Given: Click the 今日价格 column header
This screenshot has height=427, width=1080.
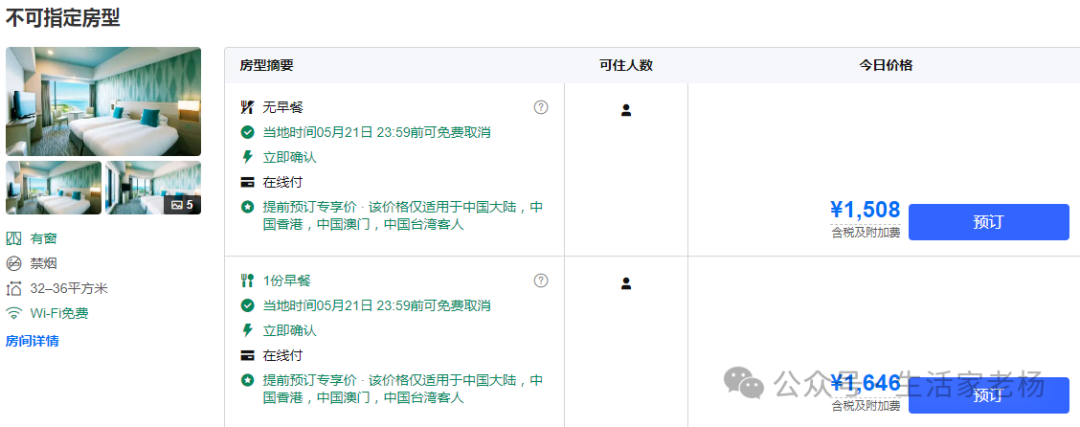Looking at the screenshot, I should click(886, 65).
